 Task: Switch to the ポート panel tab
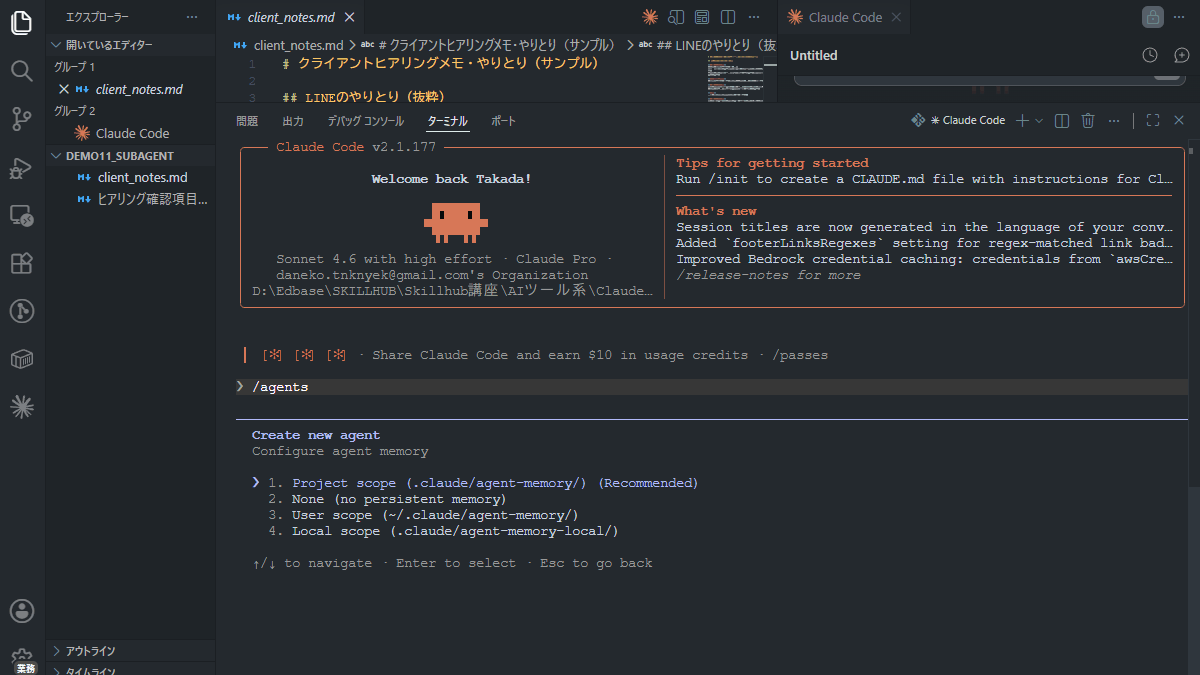[503, 121]
